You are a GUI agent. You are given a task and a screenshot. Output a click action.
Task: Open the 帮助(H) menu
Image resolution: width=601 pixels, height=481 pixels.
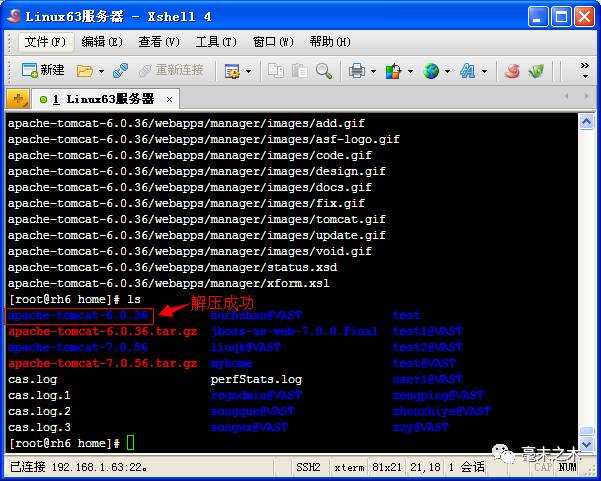[x=330, y=41]
